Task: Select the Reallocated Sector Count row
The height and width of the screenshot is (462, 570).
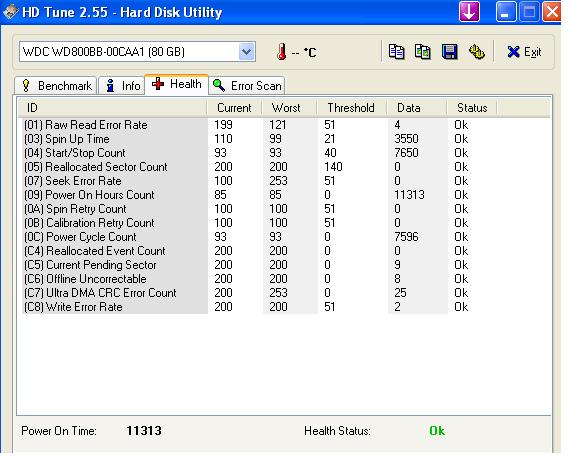Action: pos(285,167)
